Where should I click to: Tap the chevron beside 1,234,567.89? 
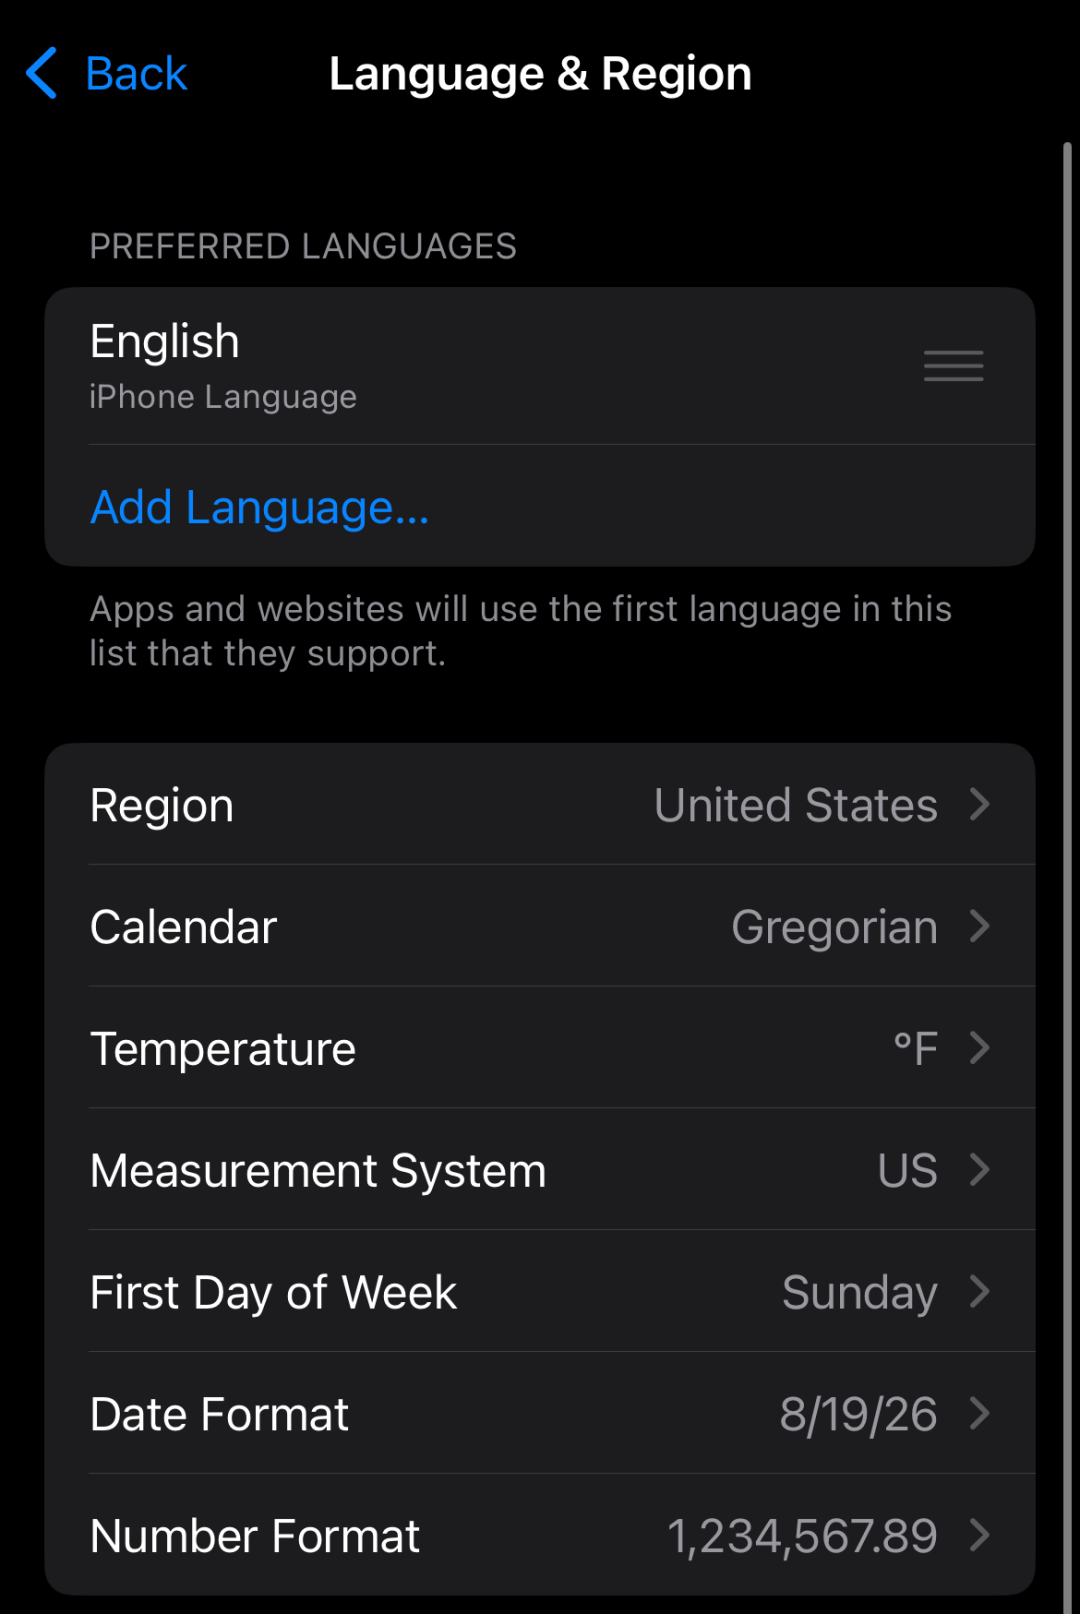pos(980,1535)
